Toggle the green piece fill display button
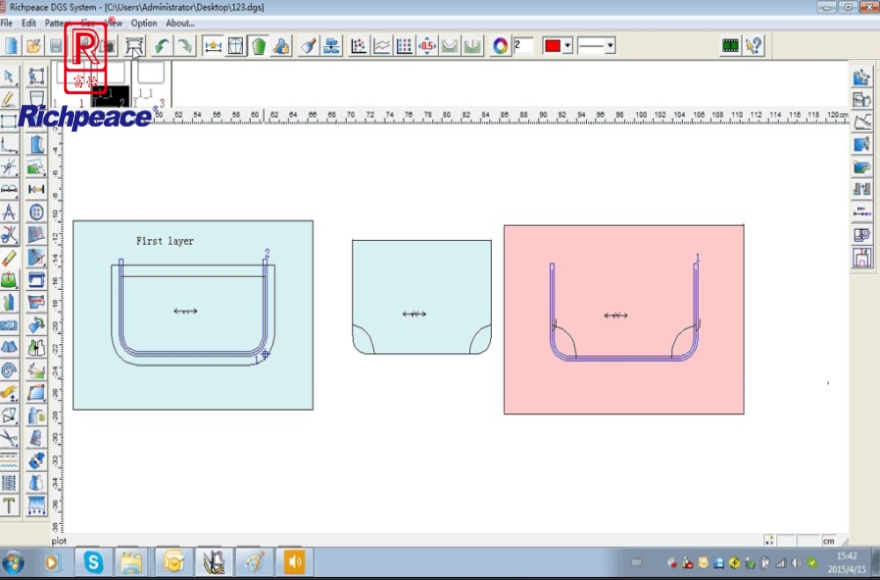 tap(259, 46)
